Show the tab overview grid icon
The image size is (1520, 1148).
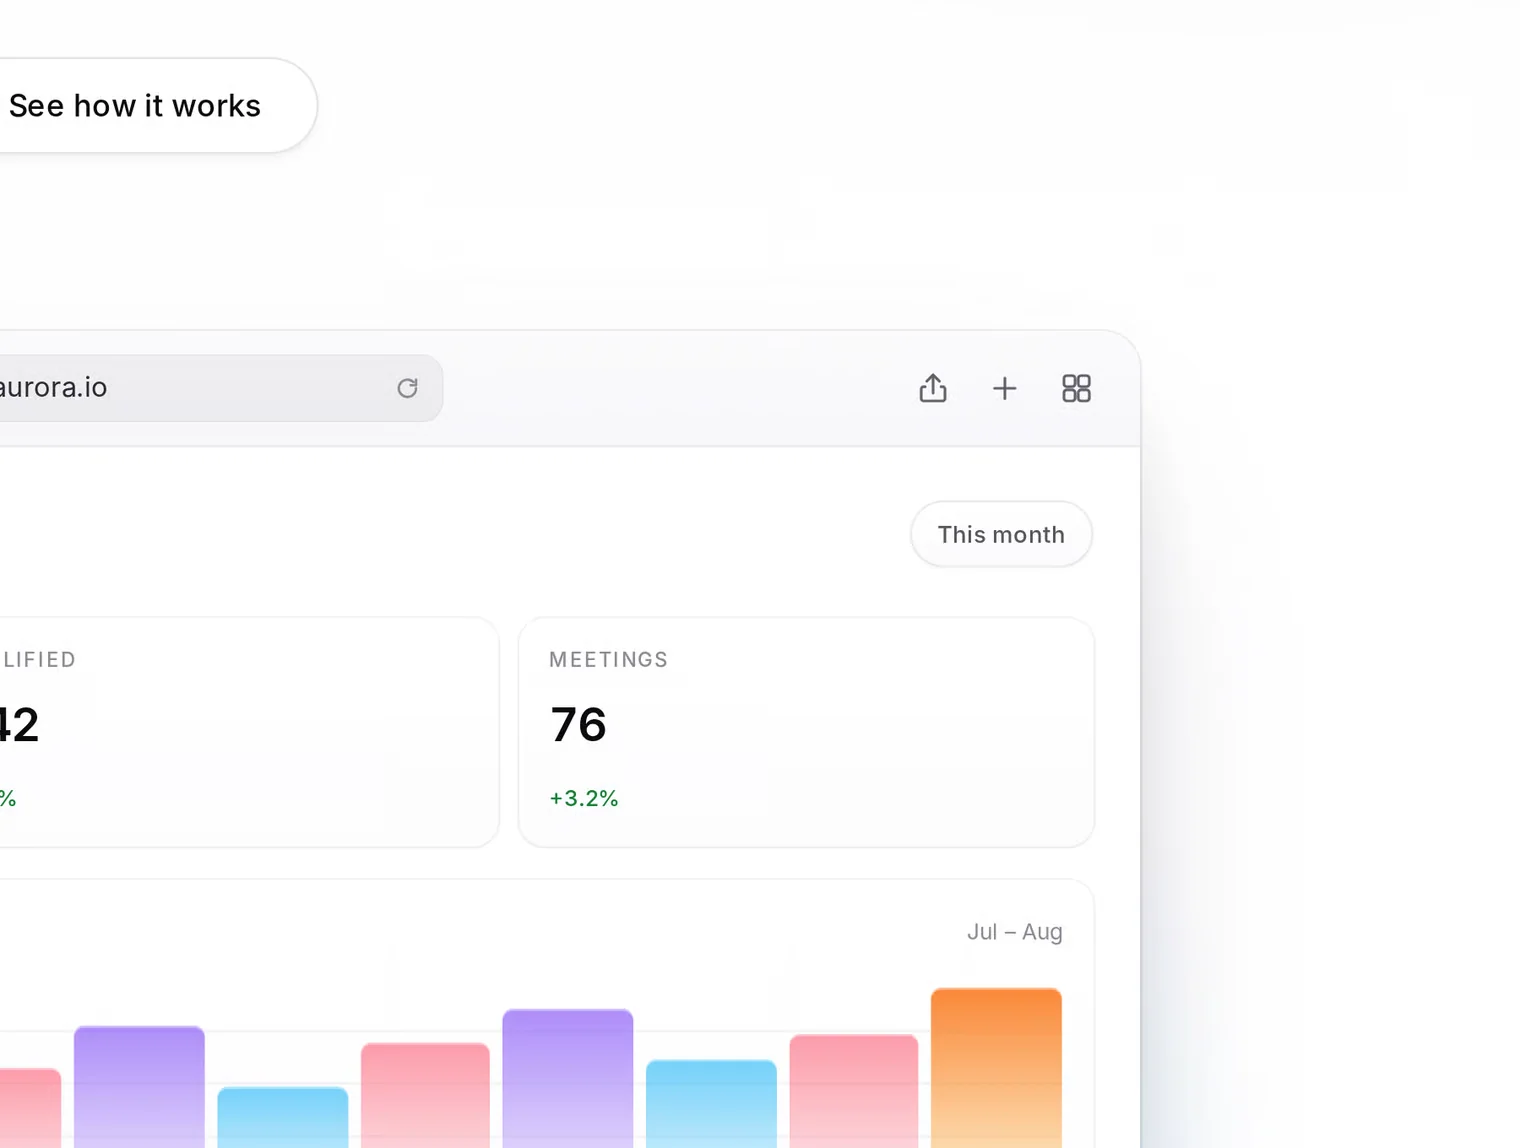(1076, 388)
